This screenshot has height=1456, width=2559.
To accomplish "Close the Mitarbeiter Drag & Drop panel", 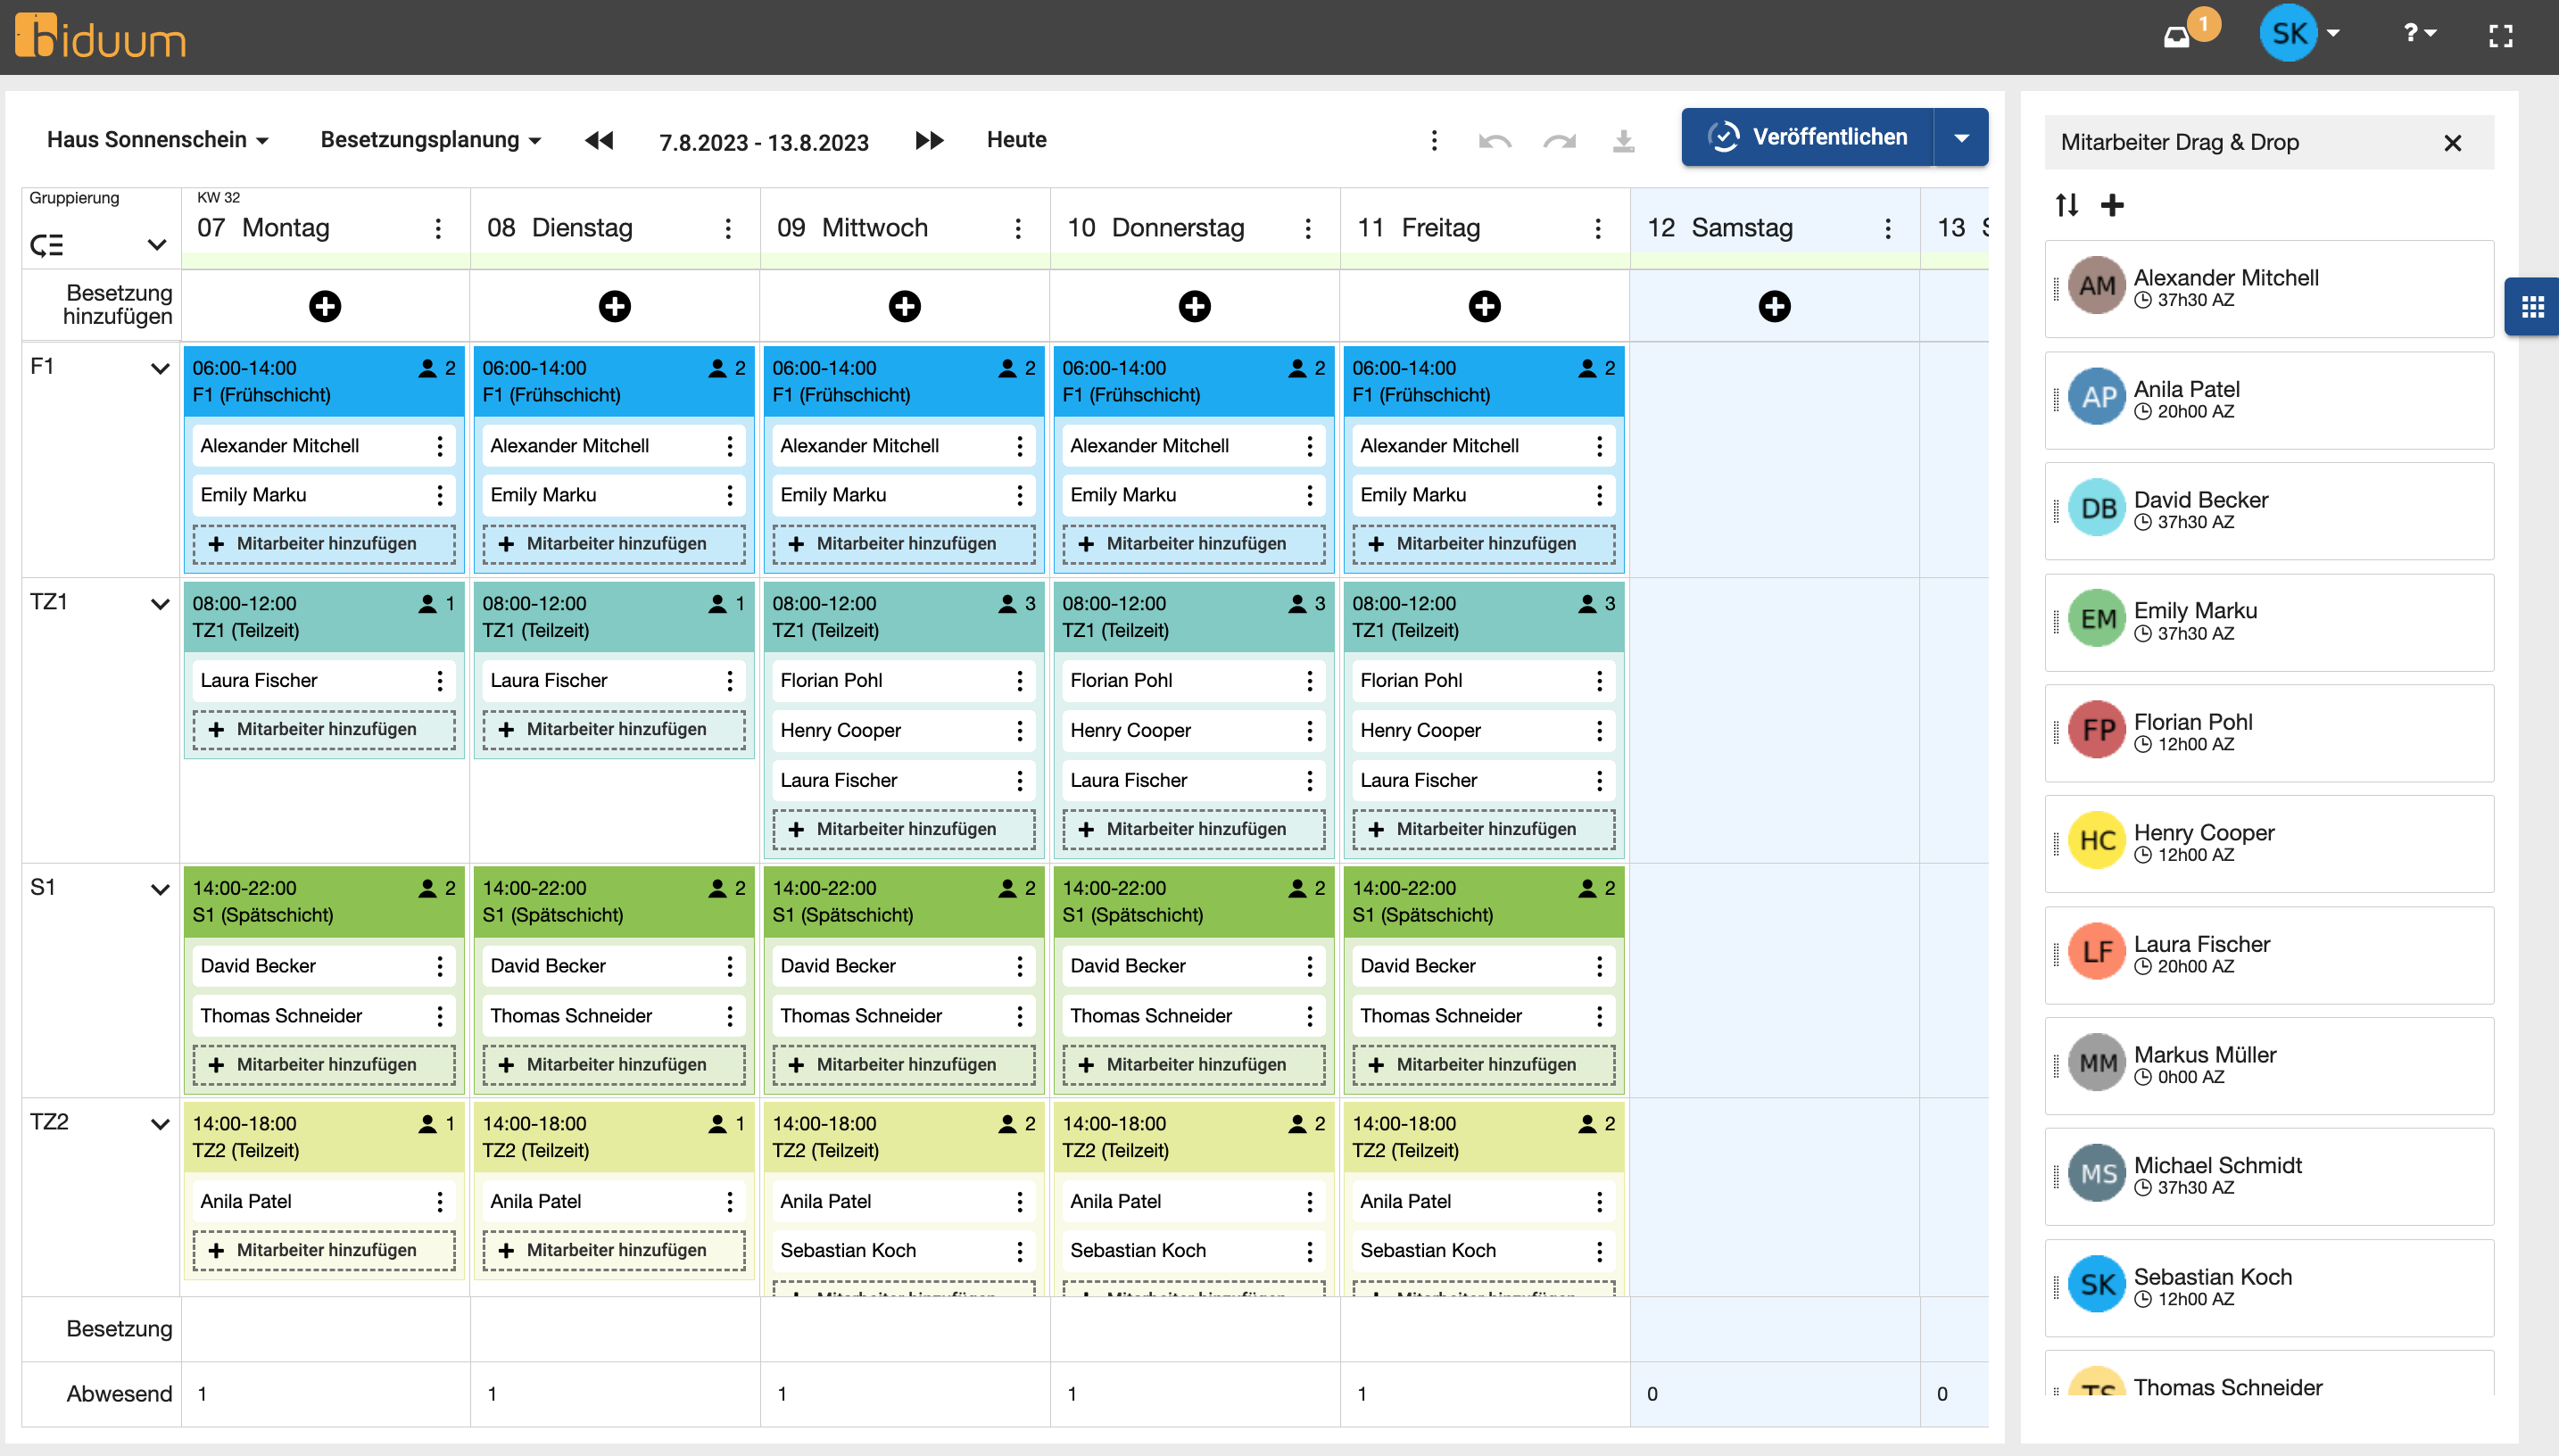I will (2452, 143).
